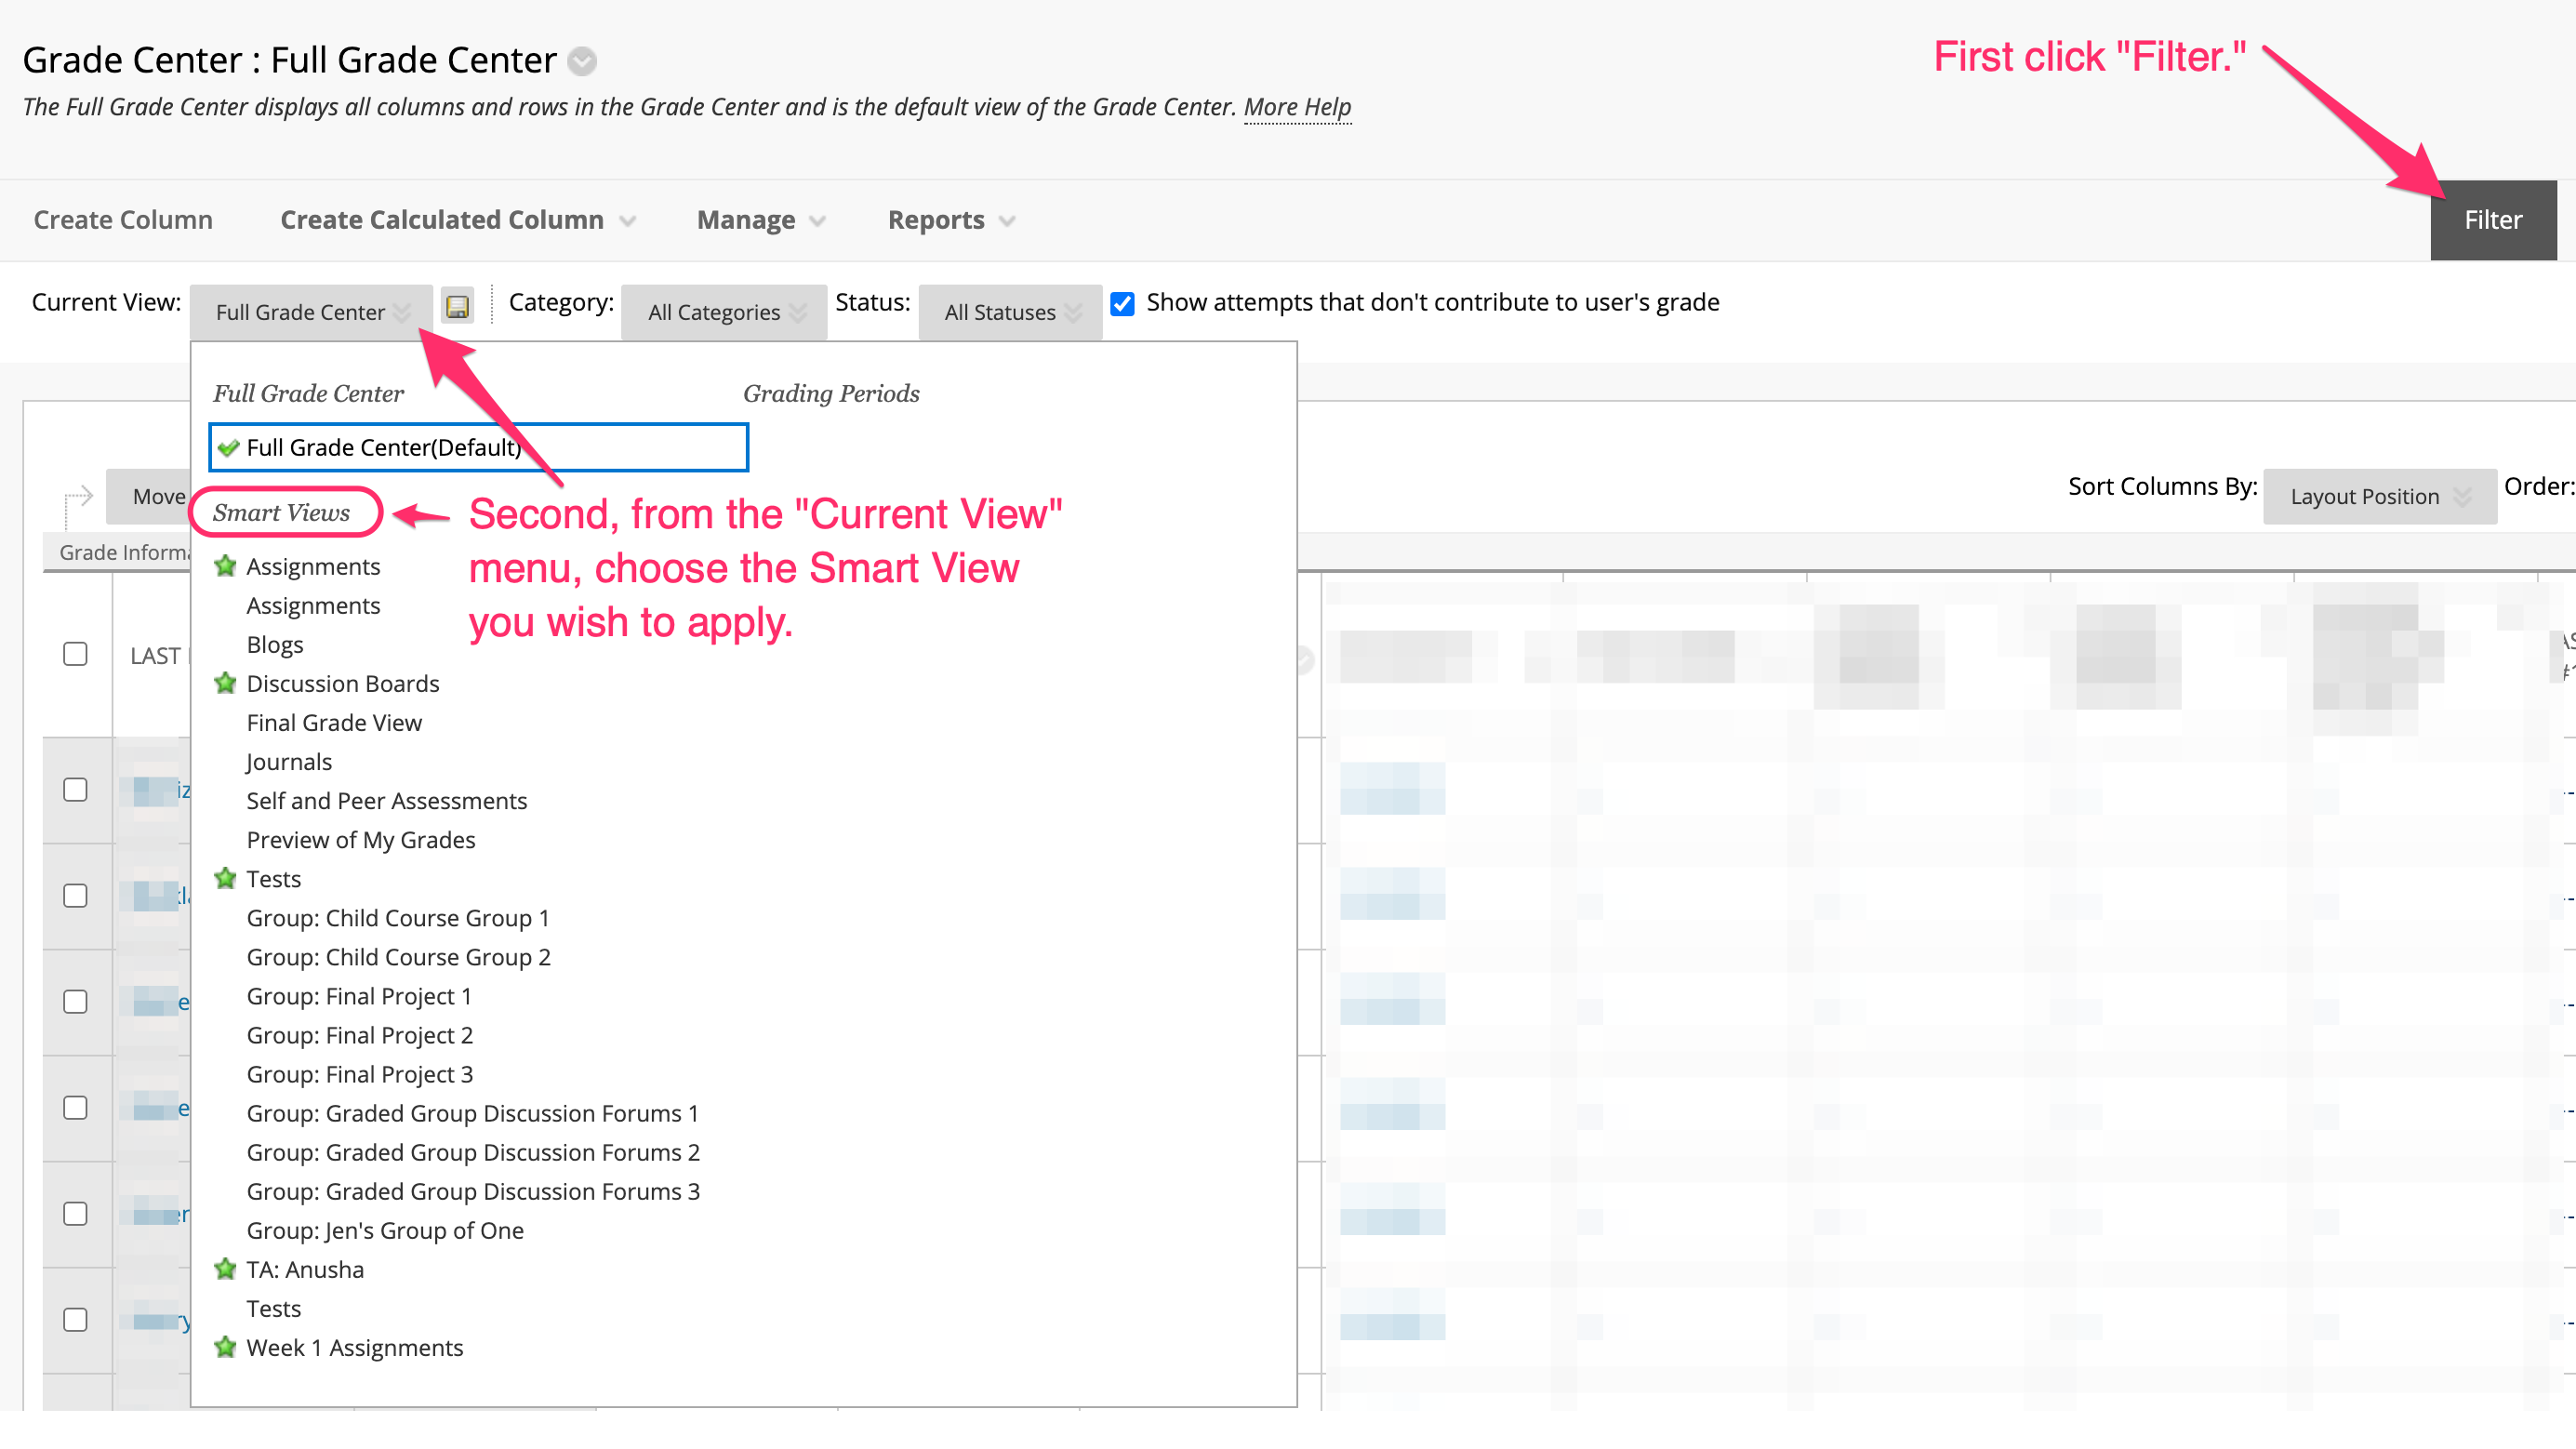The width and height of the screenshot is (2576, 1449).
Task: Choose Group: Final Project 2
Action: [360, 1035]
